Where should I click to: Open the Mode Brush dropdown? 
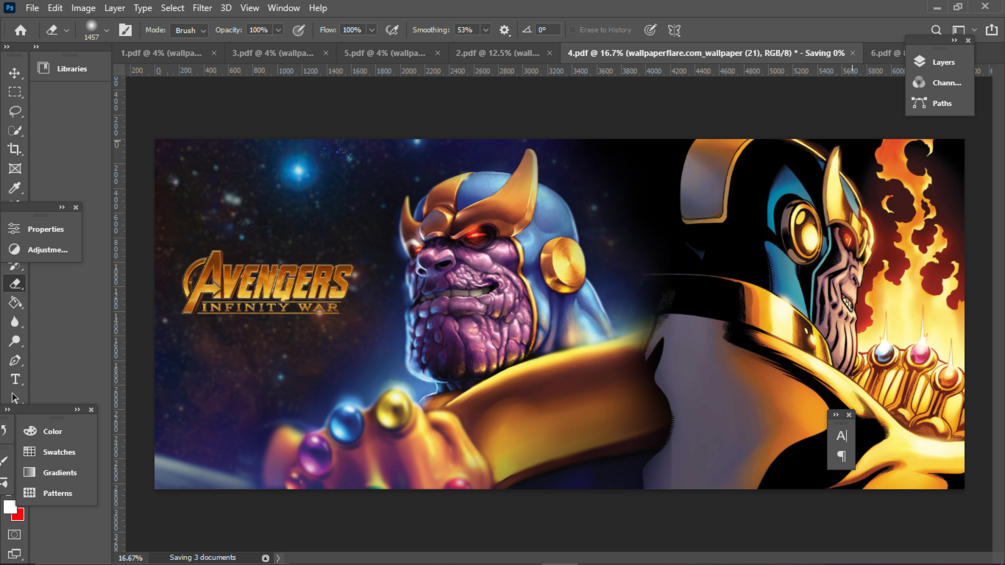click(190, 30)
